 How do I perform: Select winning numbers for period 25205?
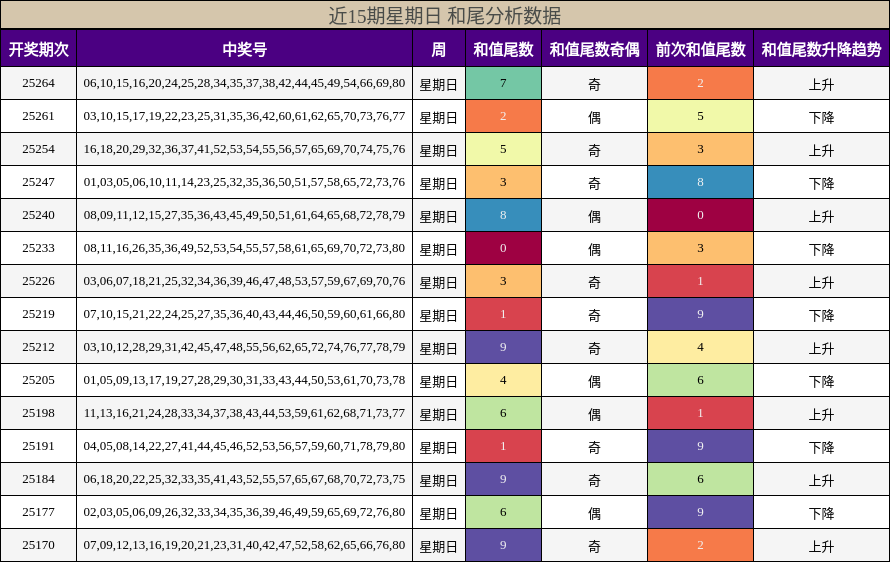[x=244, y=380]
